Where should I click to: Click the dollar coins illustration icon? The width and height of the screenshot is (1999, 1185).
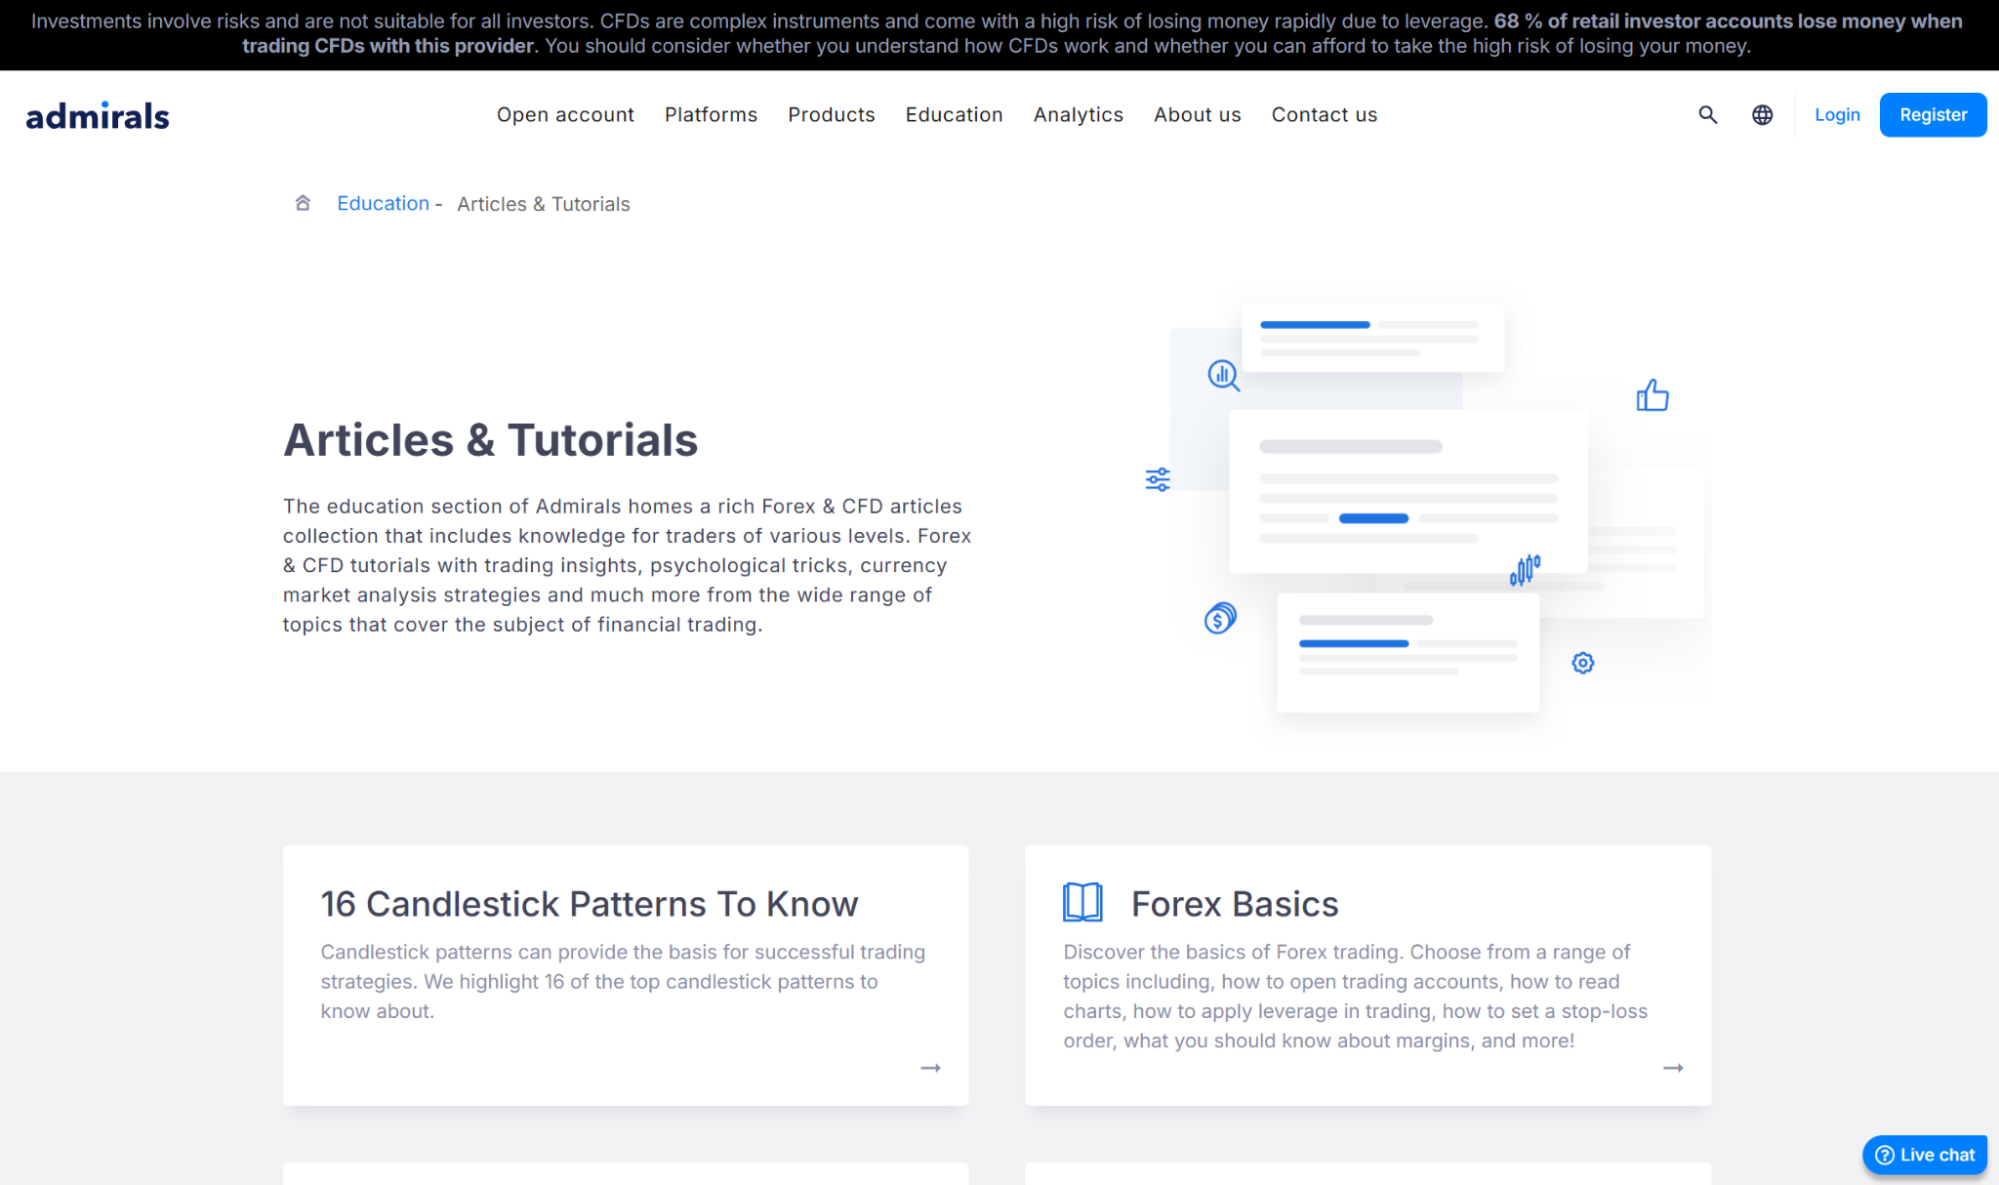coord(1220,618)
